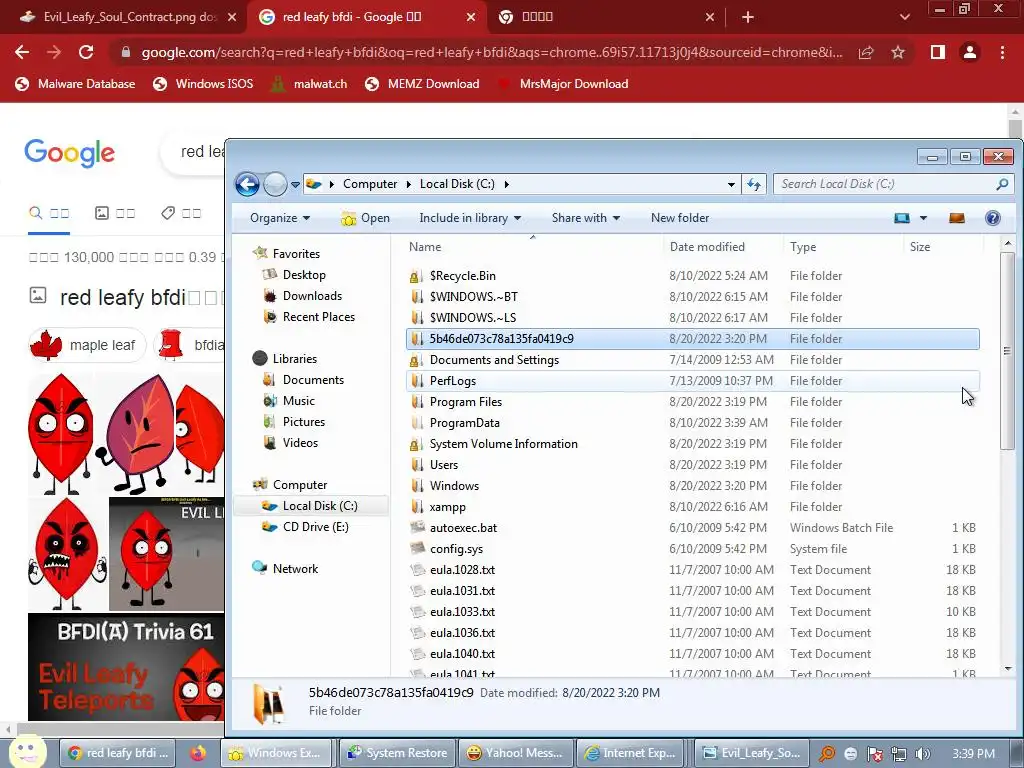This screenshot has width=1024, height=768.
Task: Select Desktop in Favorites
Action: [304, 275]
